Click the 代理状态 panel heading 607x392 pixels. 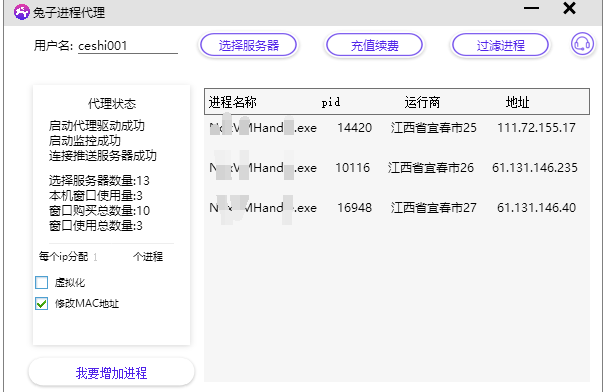tap(112, 104)
